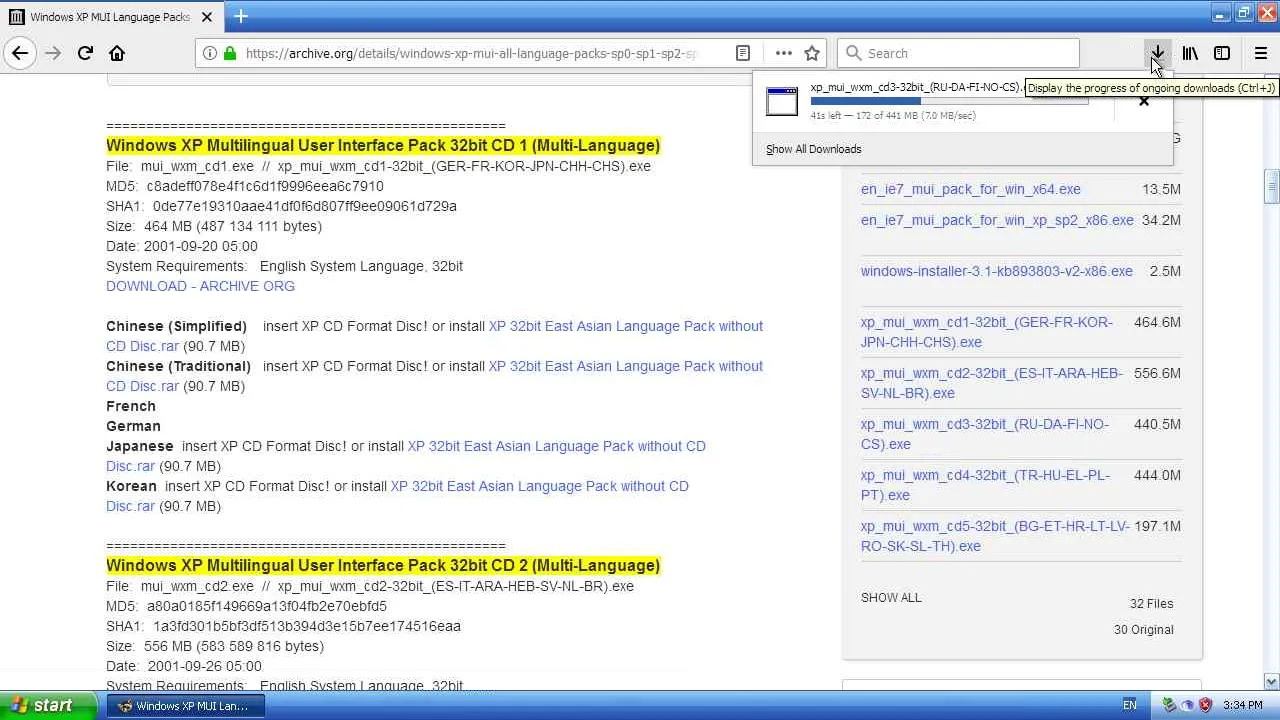
Task: Open the DOWNLOAD - ARCHIVE ORG link
Action: point(200,286)
